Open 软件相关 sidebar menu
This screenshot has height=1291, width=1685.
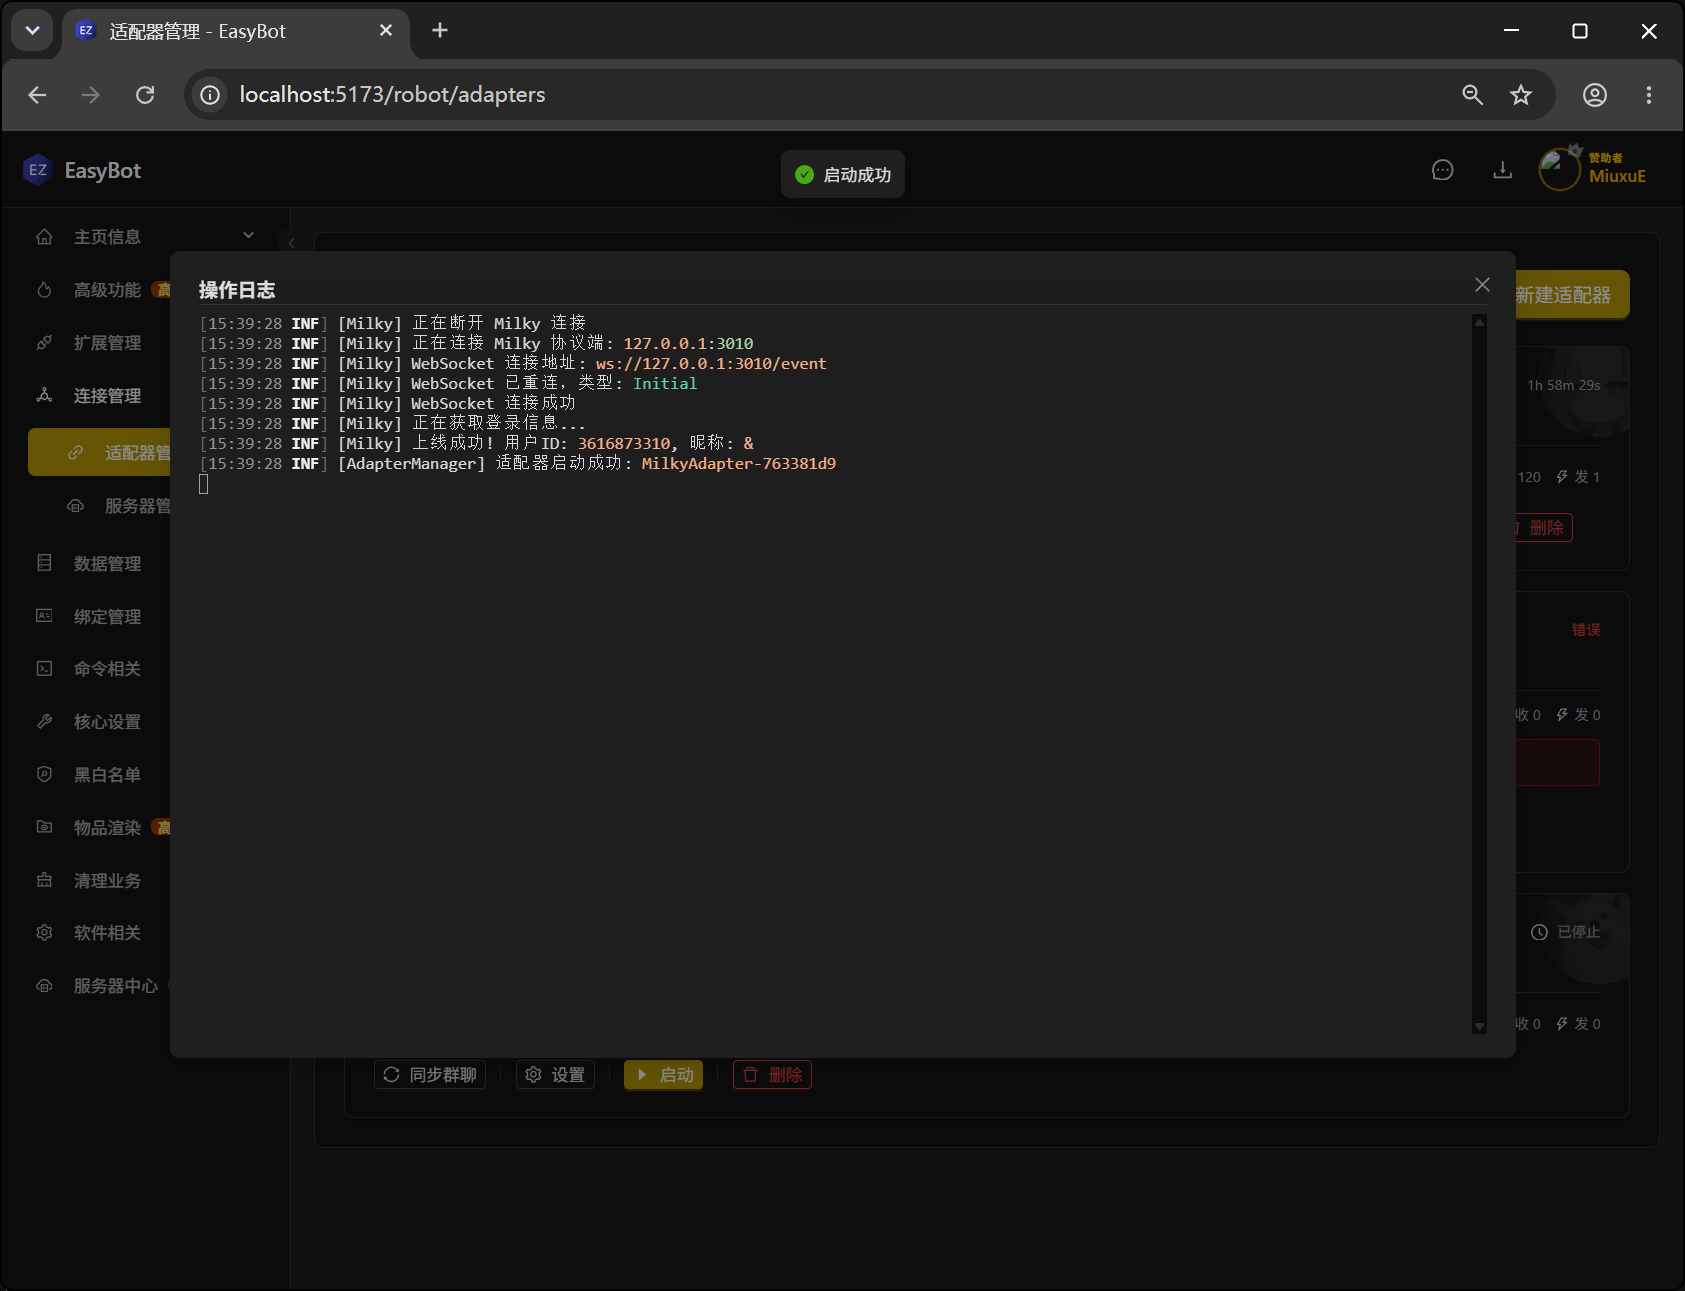click(107, 932)
